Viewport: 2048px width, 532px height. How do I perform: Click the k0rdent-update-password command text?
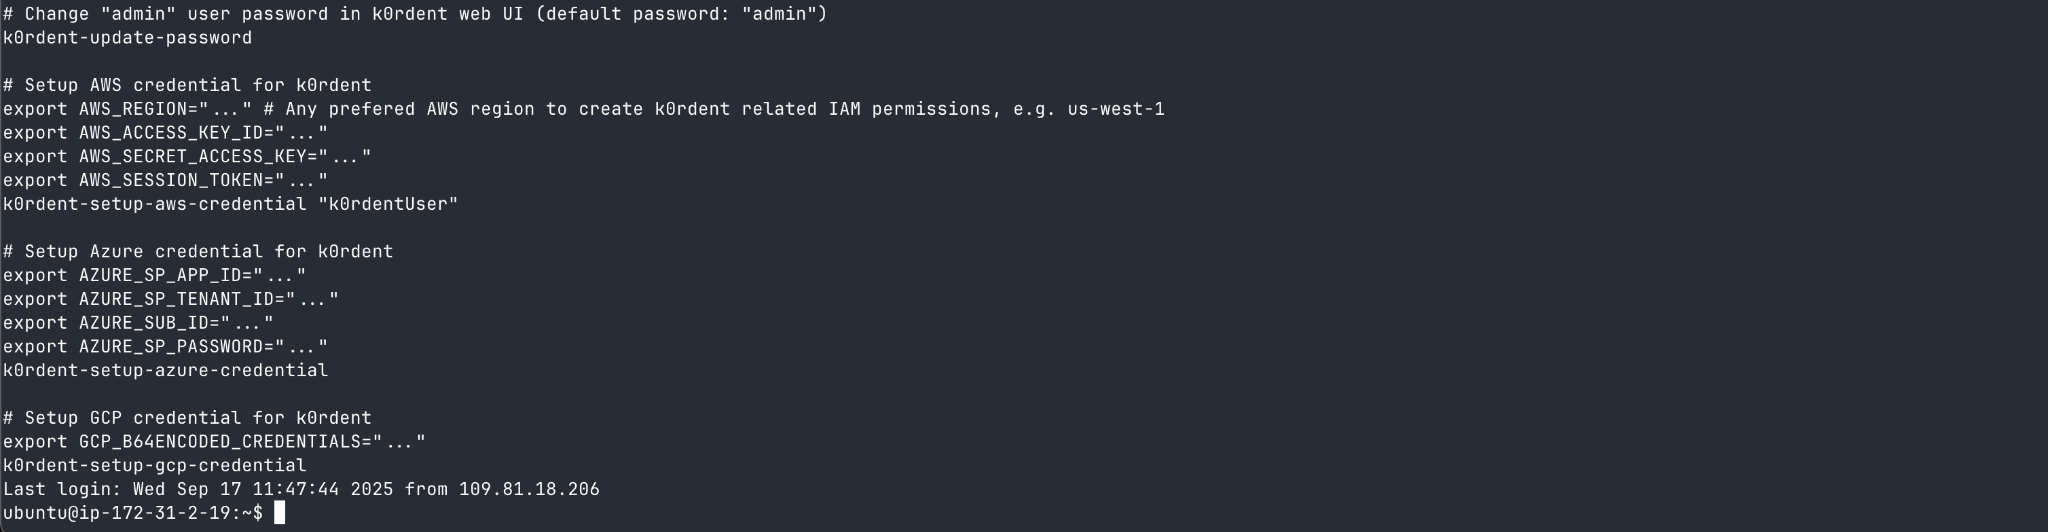pyautogui.click(x=127, y=38)
